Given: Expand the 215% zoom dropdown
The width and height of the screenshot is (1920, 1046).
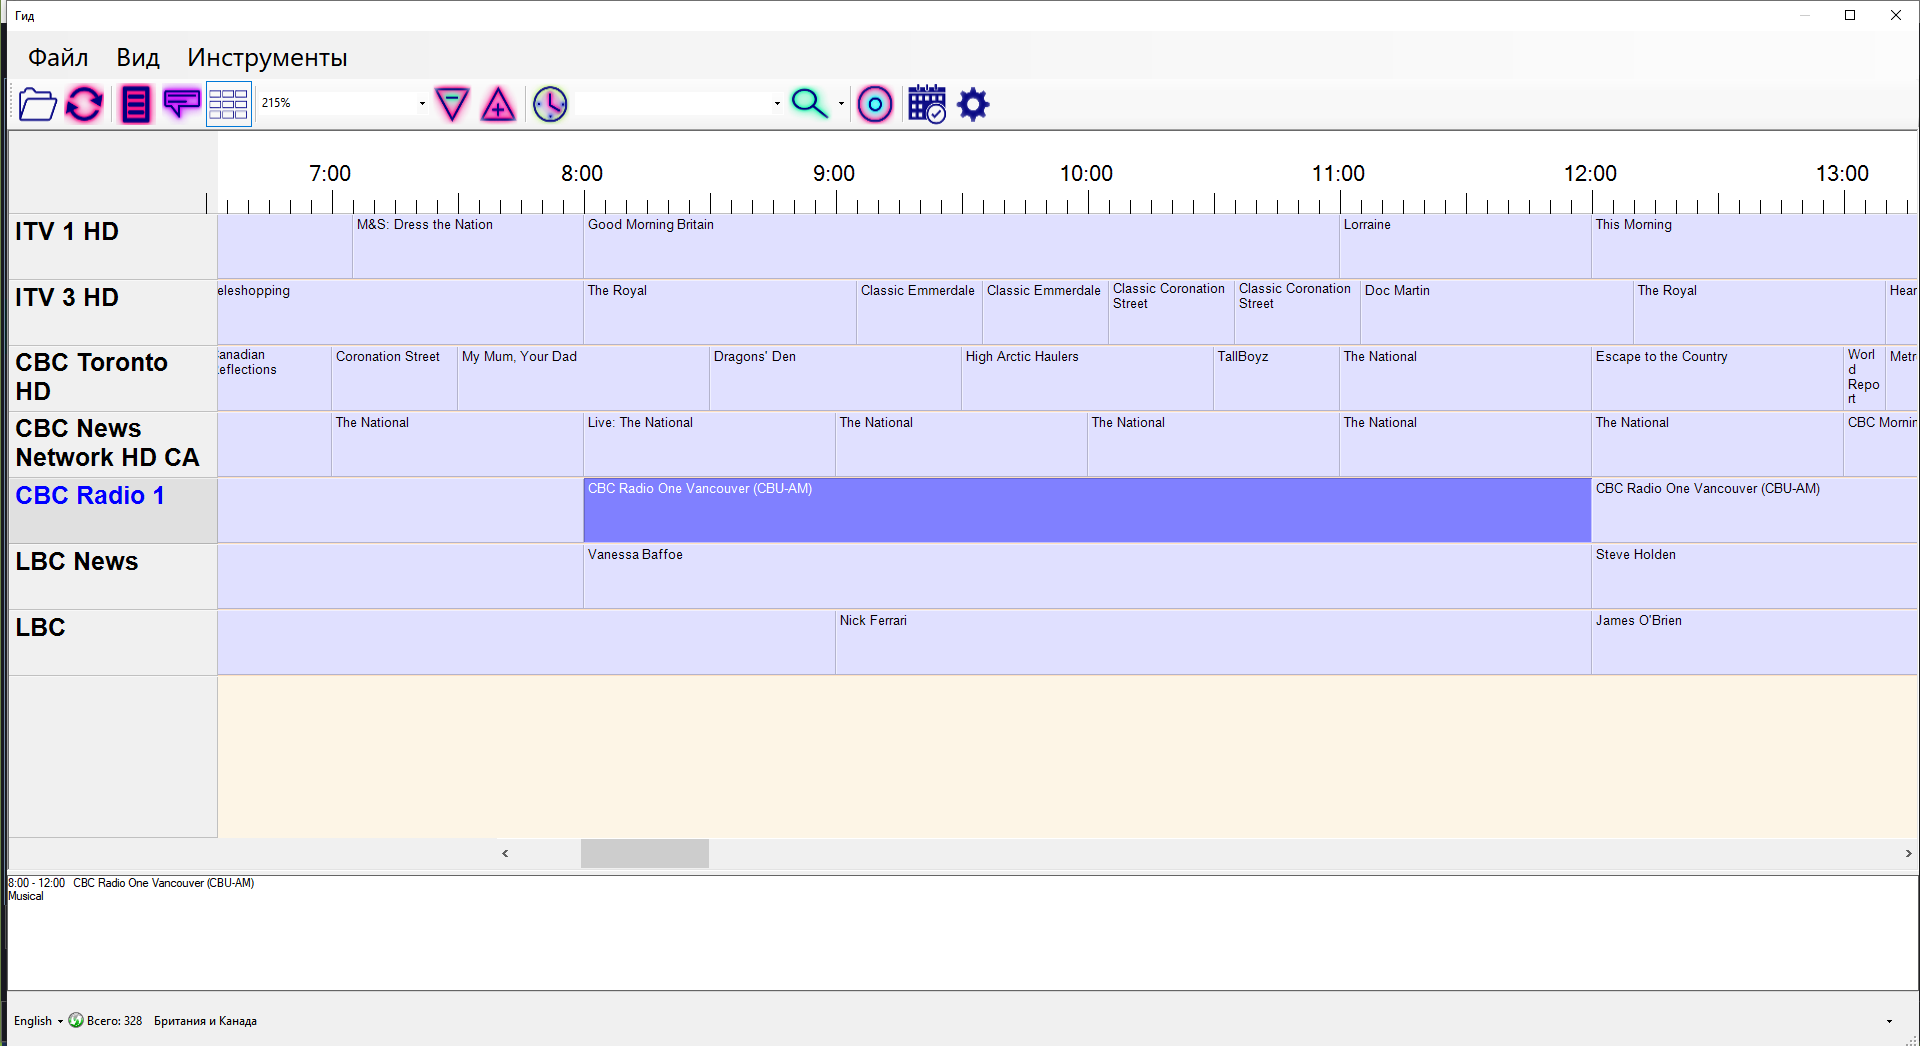Looking at the screenshot, I should pos(422,104).
